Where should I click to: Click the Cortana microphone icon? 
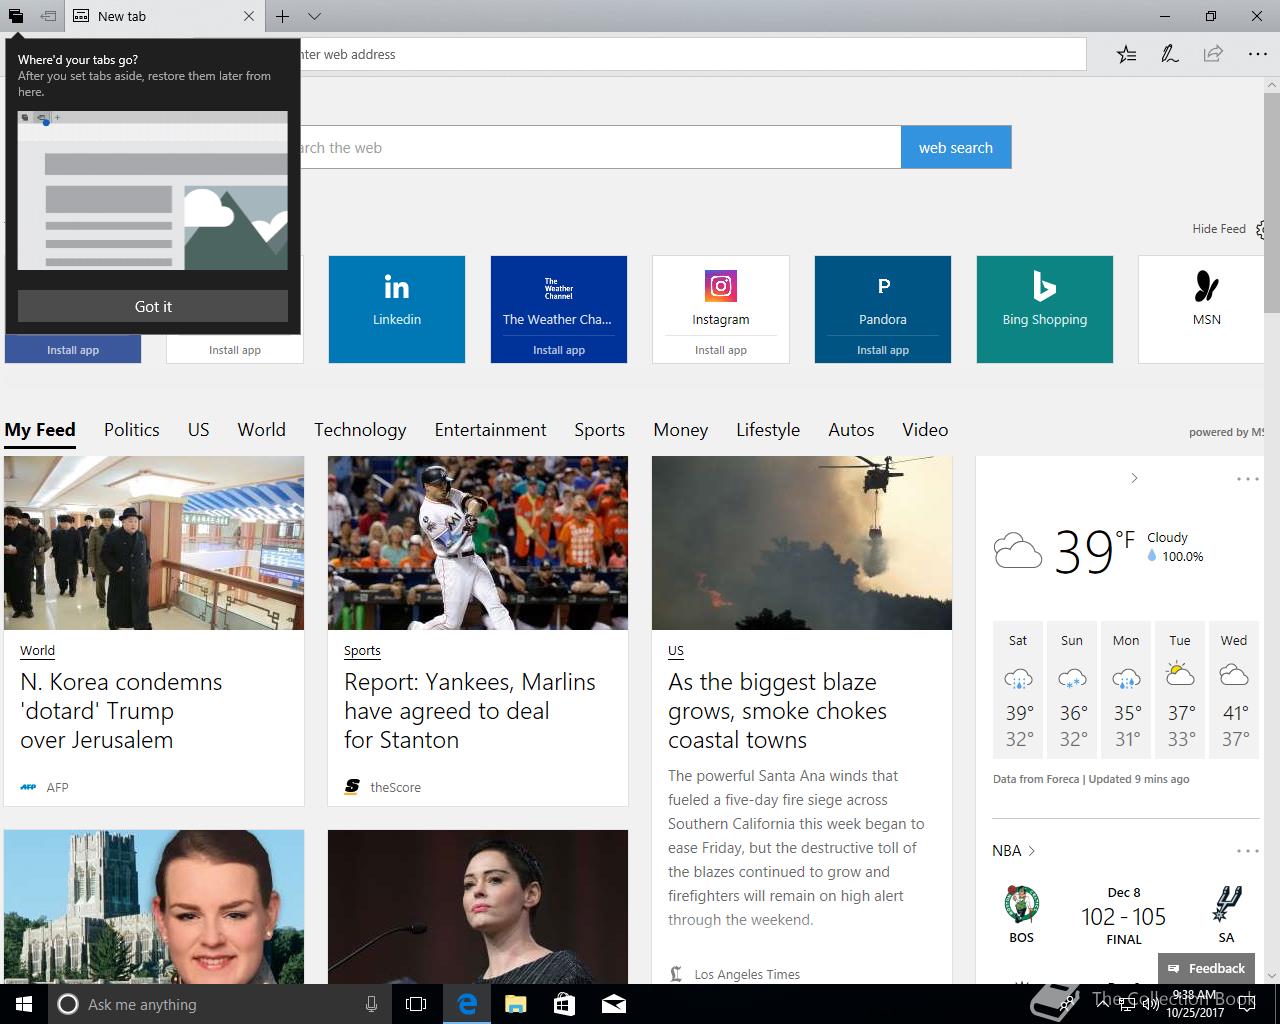tap(371, 1004)
